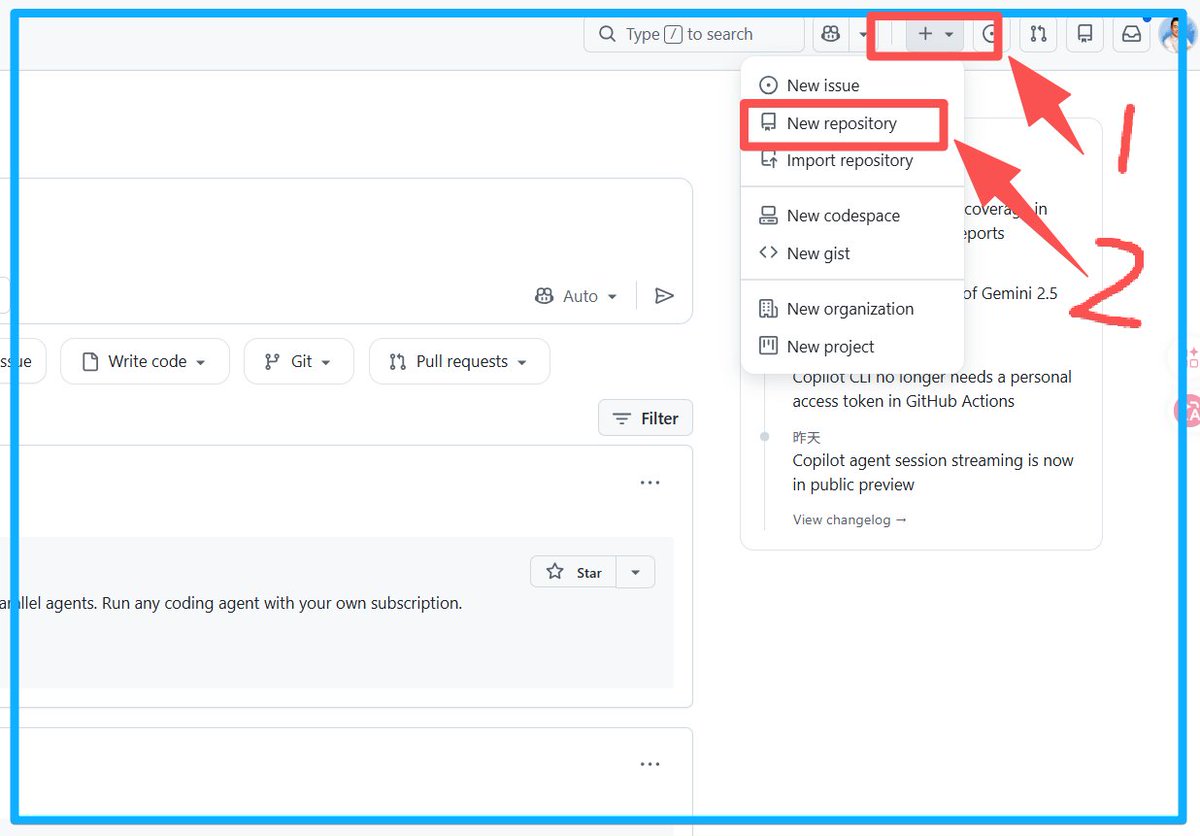Image resolution: width=1200 pixels, height=836 pixels.
Task: Open the pull requests icon in header
Action: click(x=1038, y=34)
